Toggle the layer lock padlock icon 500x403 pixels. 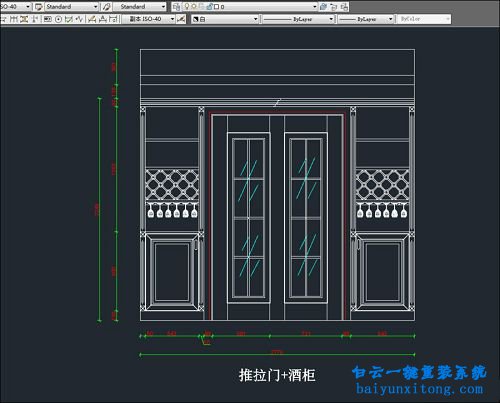pyautogui.click(x=209, y=6)
